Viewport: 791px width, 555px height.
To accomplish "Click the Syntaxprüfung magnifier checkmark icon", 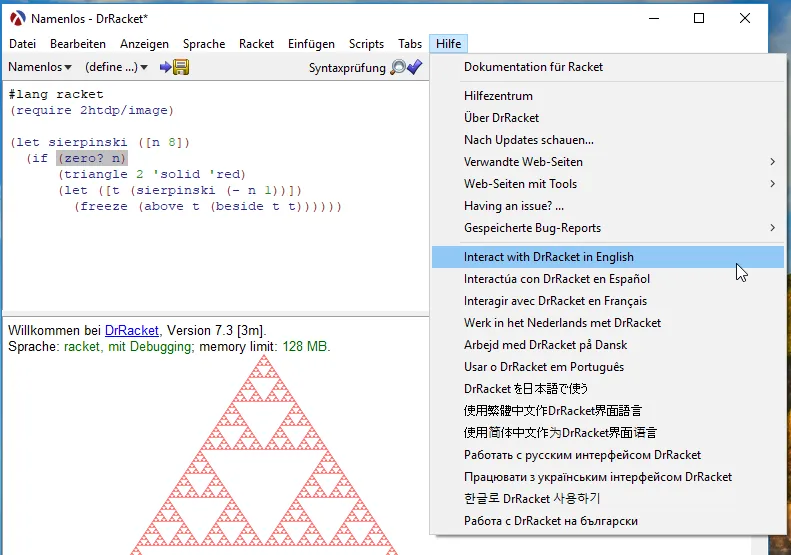I will click(407, 67).
